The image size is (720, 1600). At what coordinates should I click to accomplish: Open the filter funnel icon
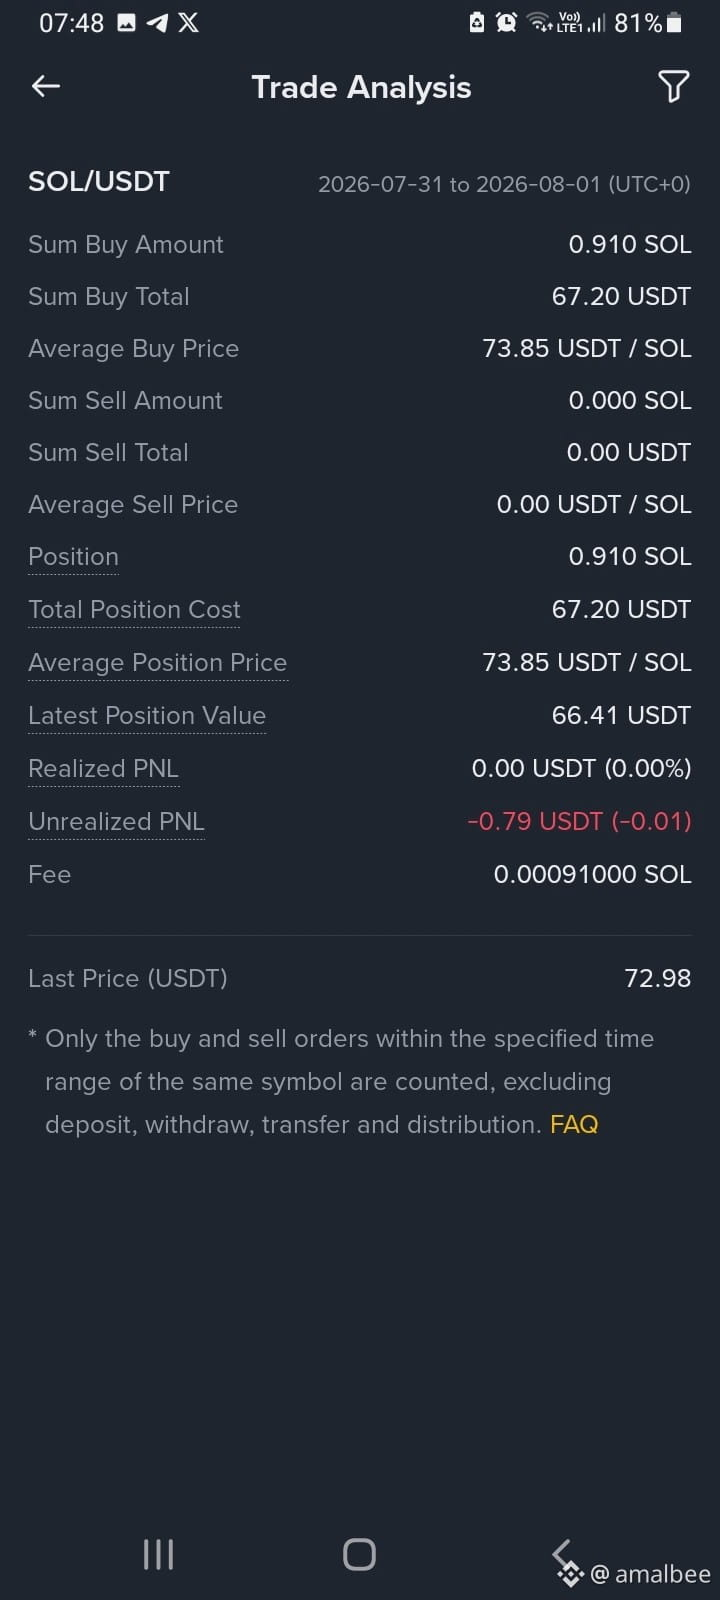coord(674,87)
